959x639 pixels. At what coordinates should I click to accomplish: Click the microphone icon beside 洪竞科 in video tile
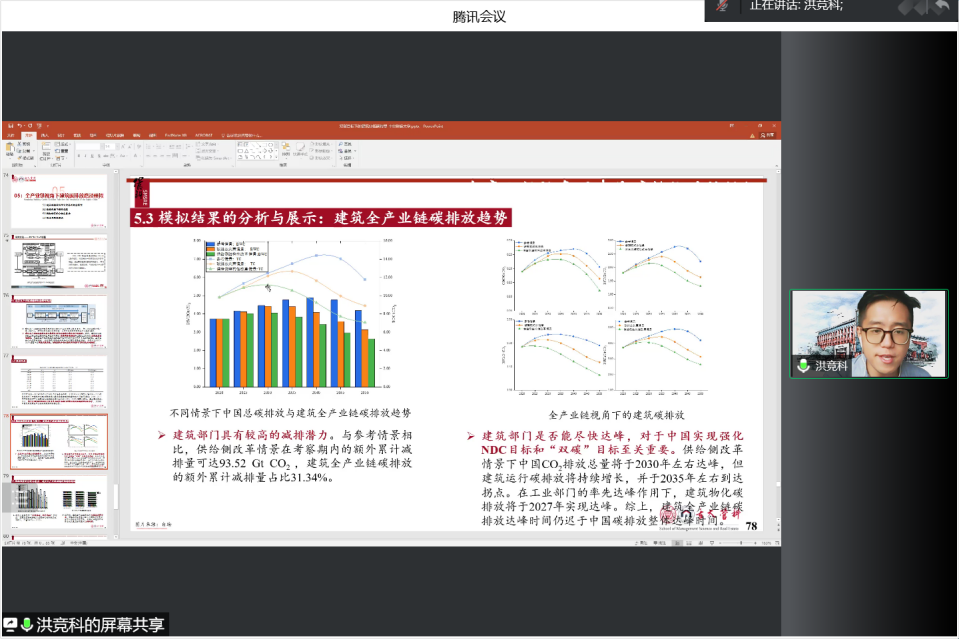tap(803, 366)
